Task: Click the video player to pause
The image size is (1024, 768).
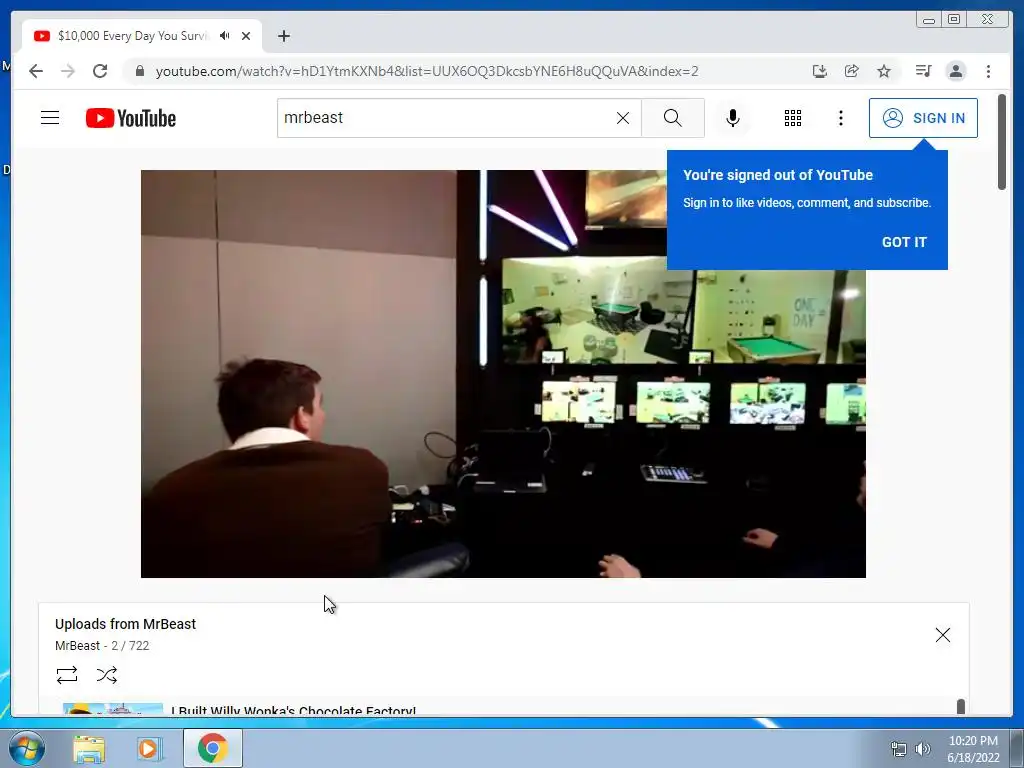Action: click(503, 374)
